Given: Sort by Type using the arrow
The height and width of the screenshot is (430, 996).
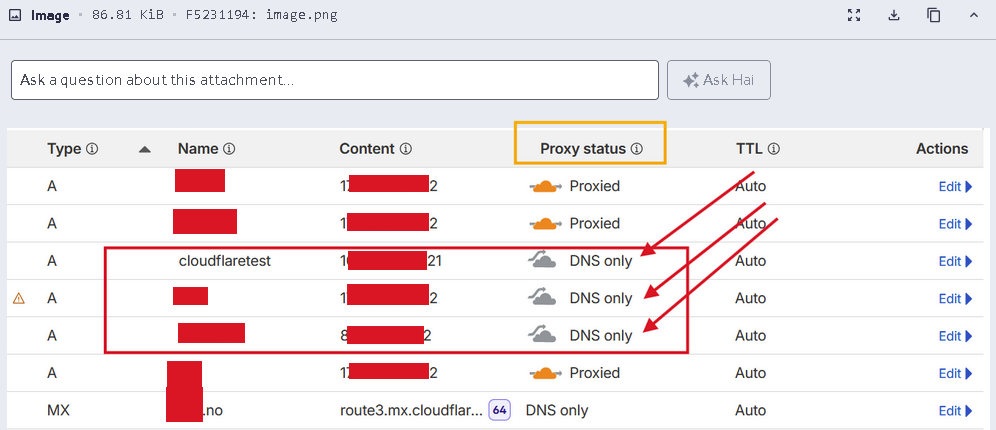Looking at the screenshot, I should click(x=145, y=149).
